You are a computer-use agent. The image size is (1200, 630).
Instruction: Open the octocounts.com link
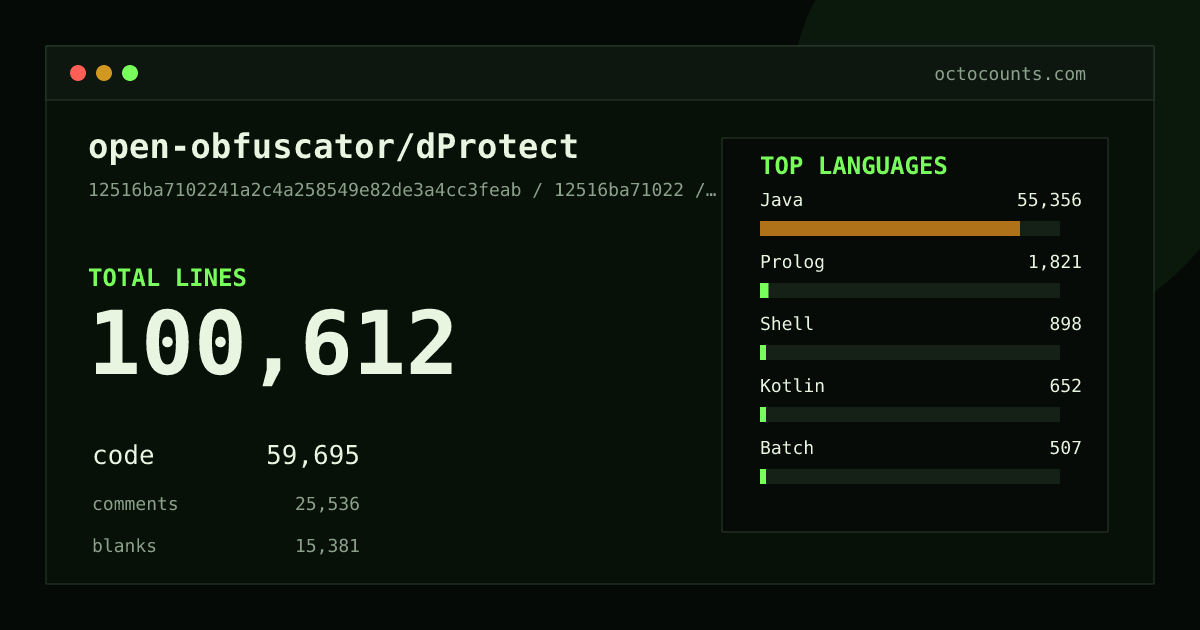pyautogui.click(x=1010, y=74)
